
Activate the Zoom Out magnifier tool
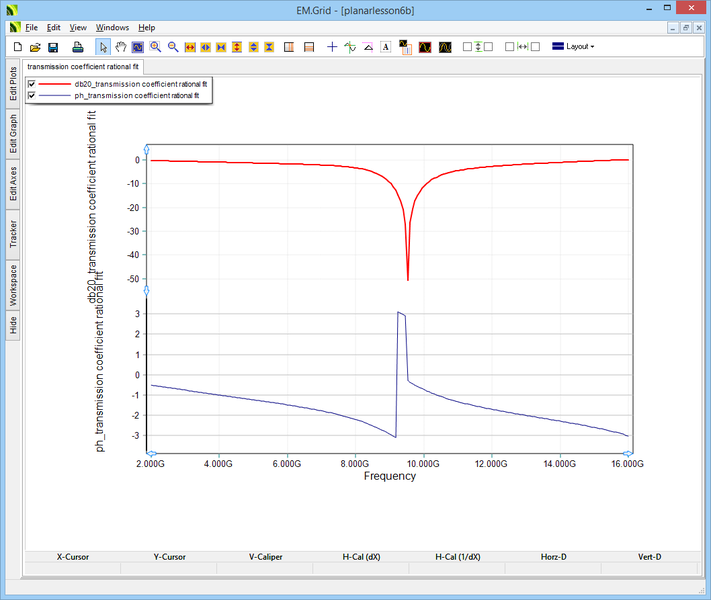tap(172, 47)
